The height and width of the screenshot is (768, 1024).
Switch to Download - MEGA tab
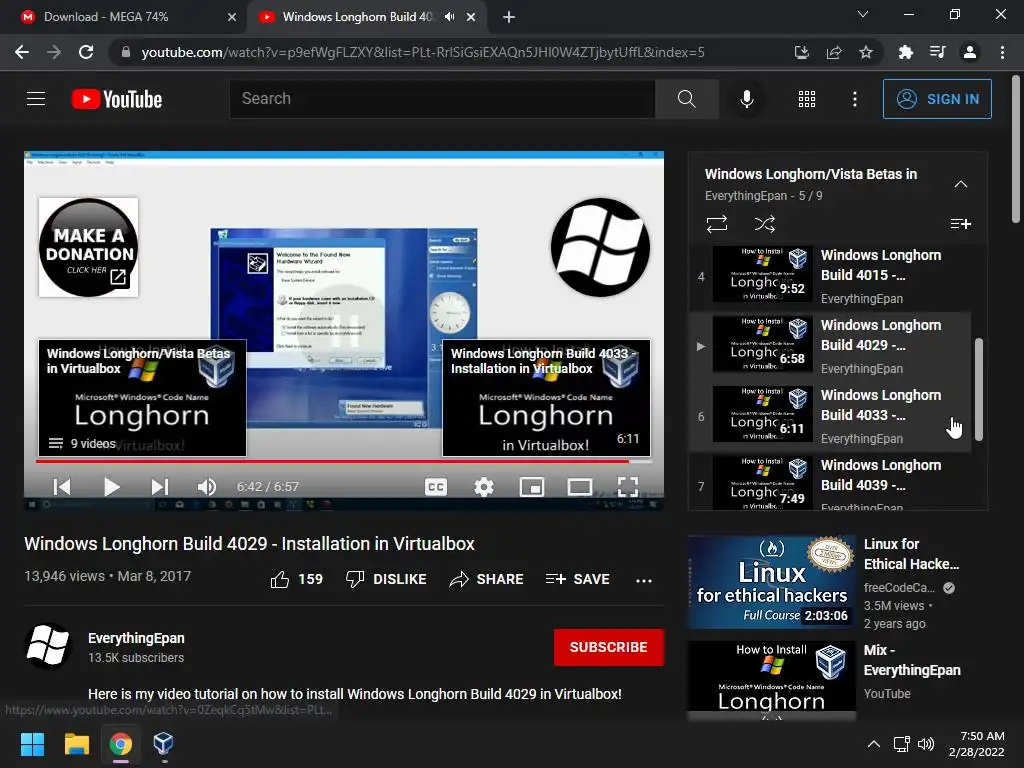pos(124,17)
